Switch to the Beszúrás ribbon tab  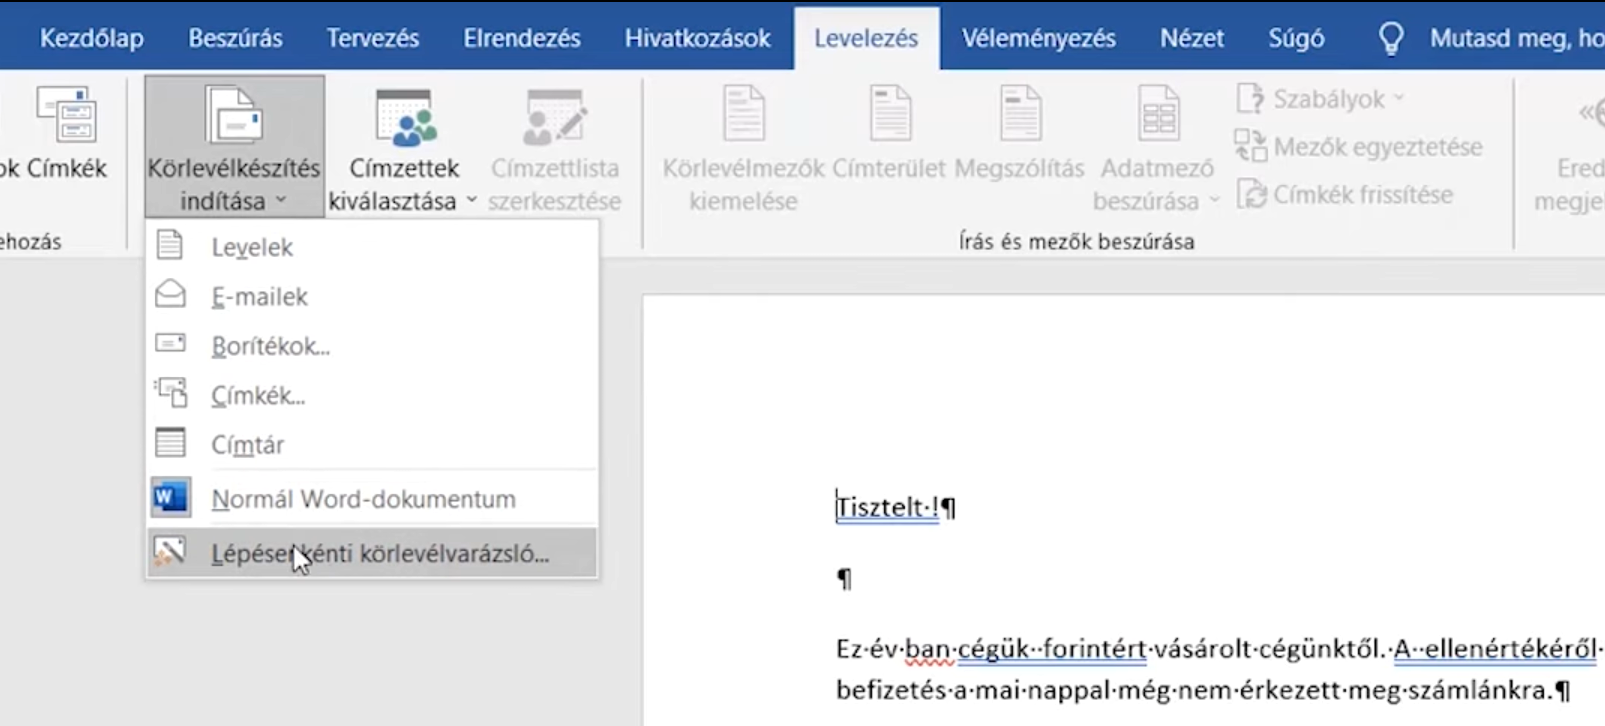point(235,38)
